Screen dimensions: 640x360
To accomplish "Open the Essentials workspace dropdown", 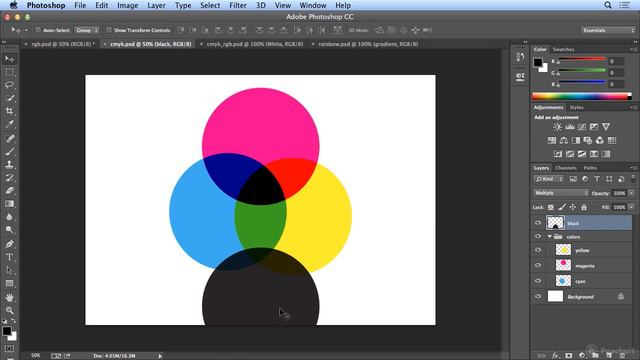I will 609,30.
